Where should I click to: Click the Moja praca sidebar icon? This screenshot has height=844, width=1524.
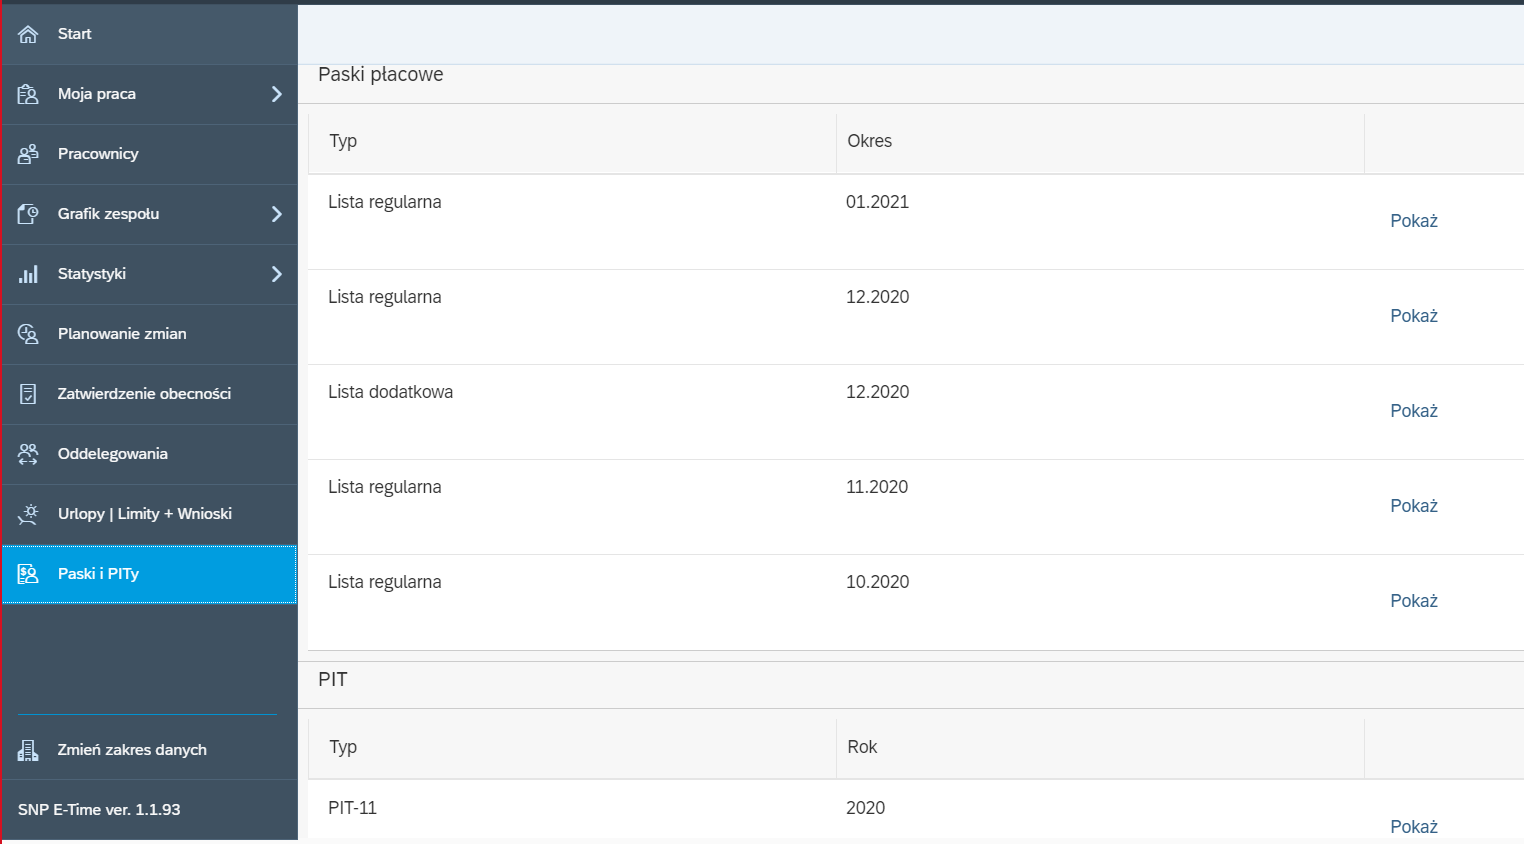click(x=28, y=94)
